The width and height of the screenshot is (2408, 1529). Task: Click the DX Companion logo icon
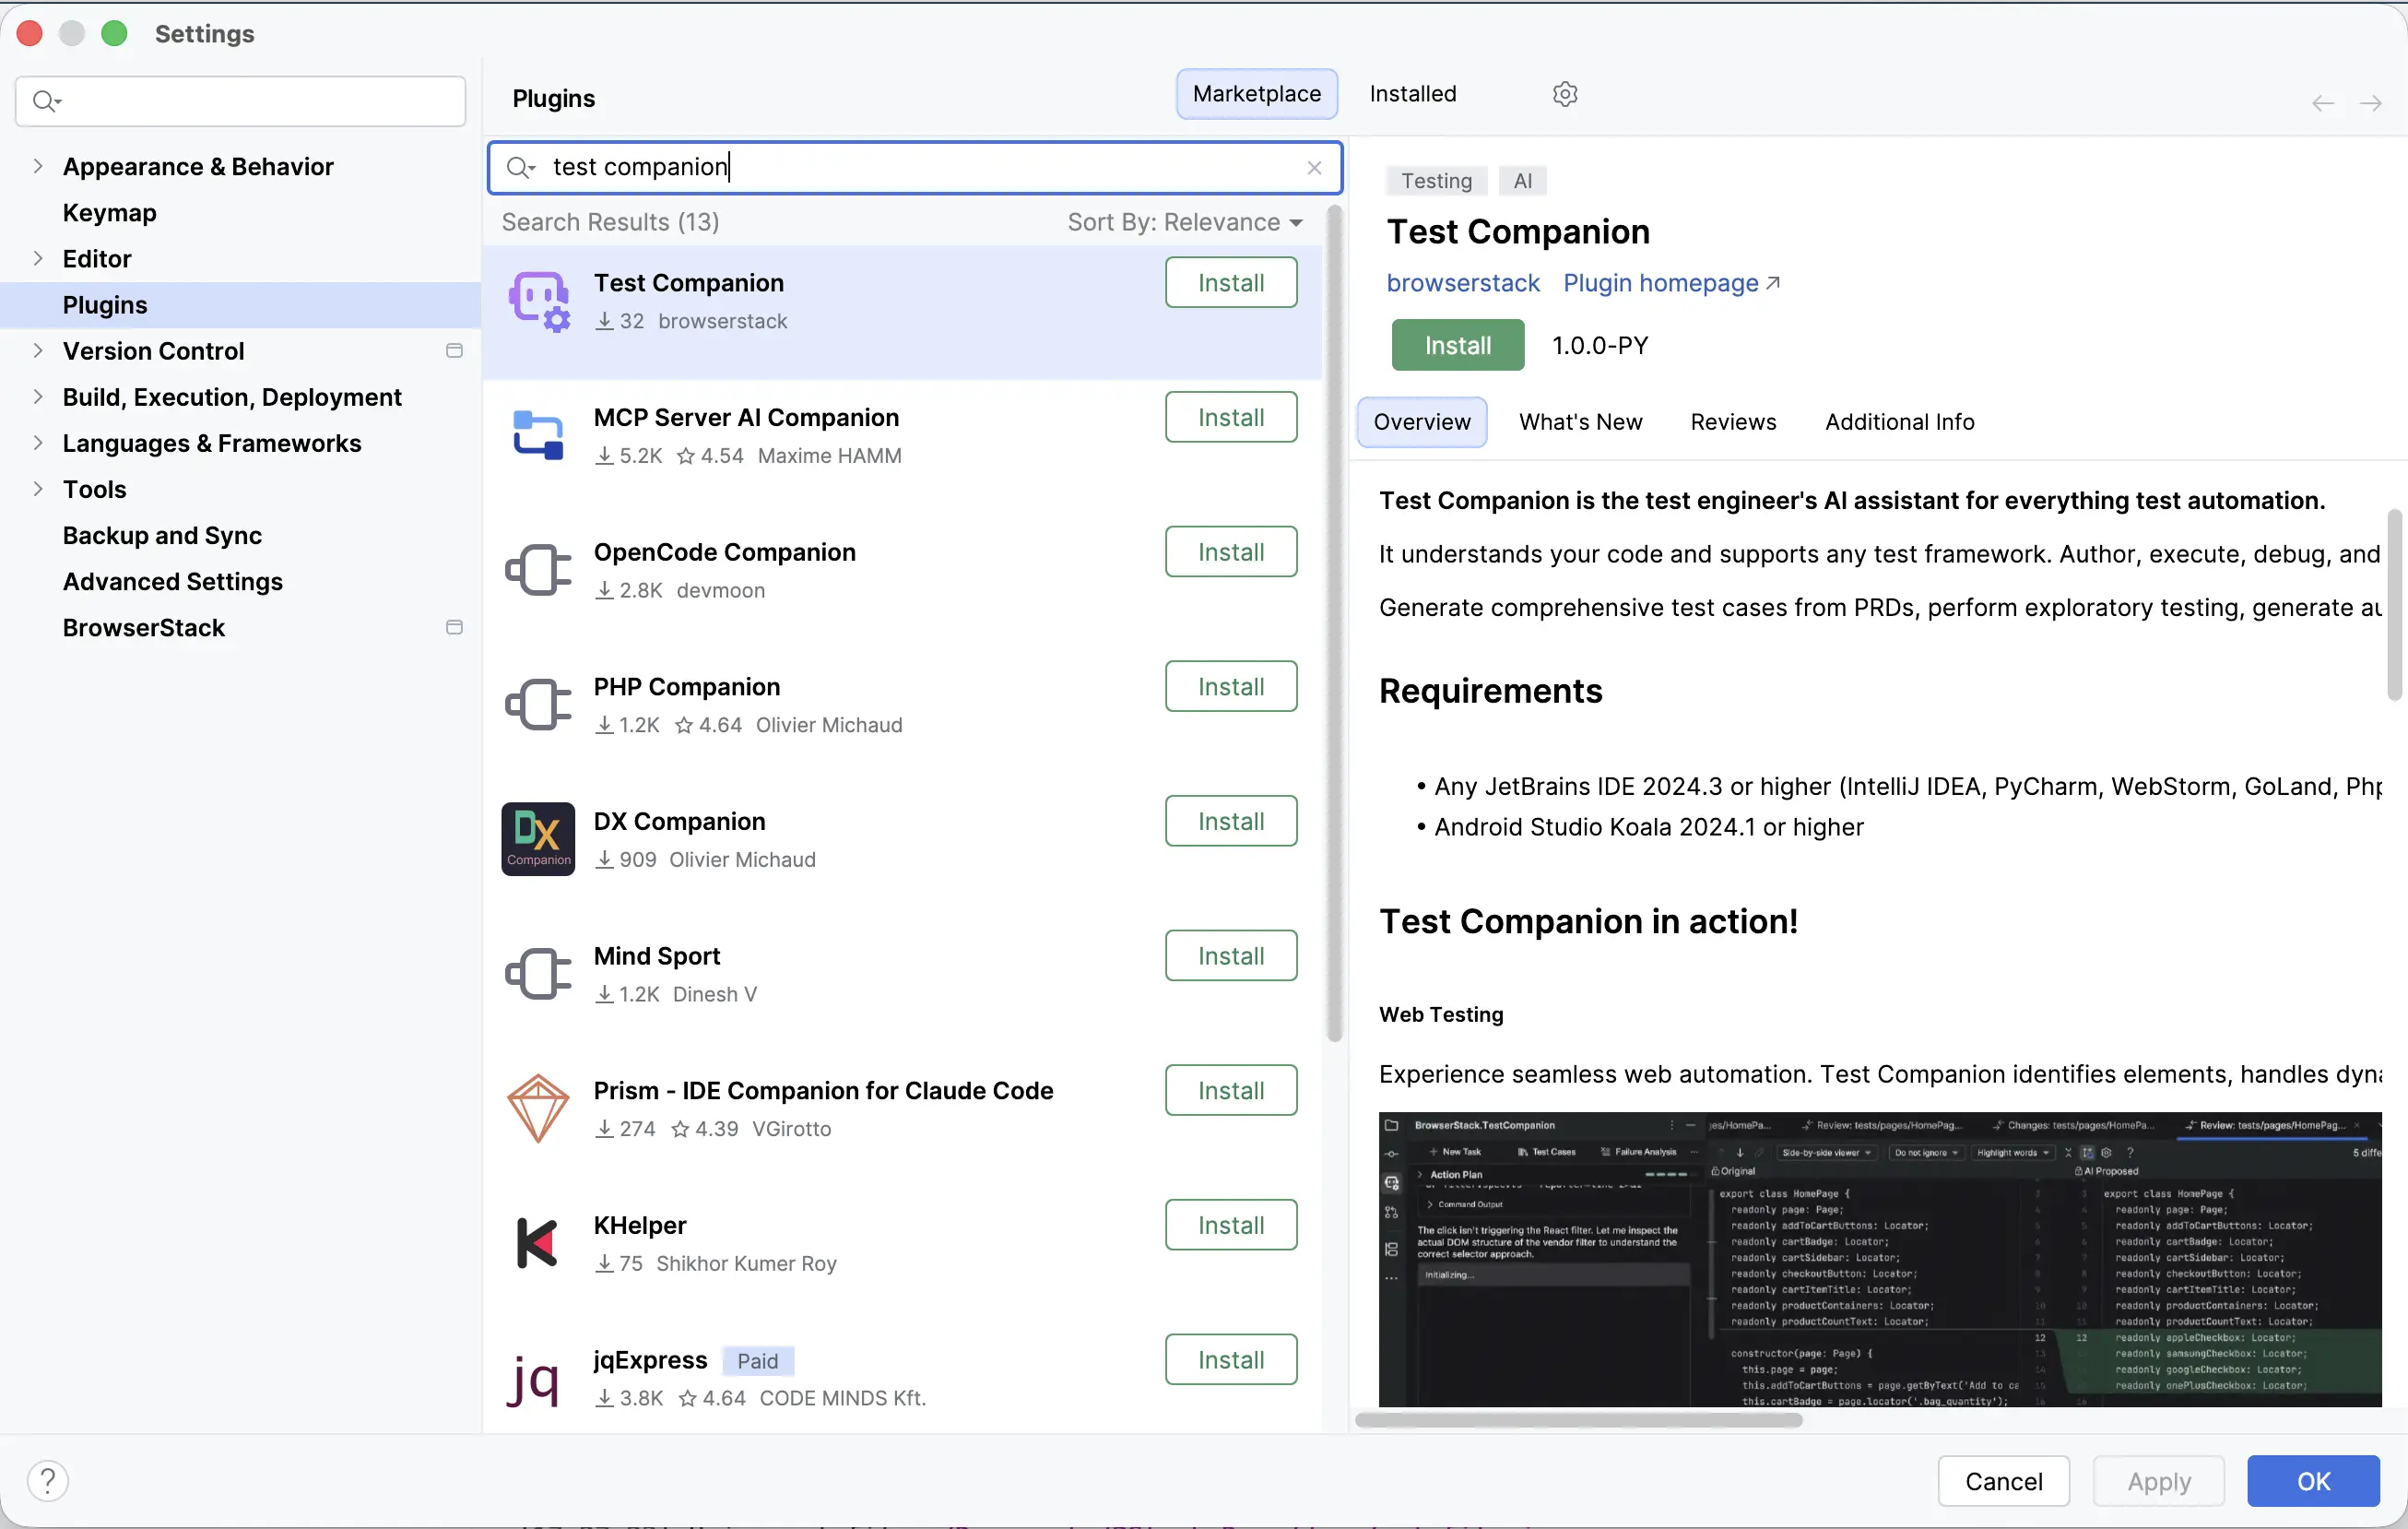(538, 839)
